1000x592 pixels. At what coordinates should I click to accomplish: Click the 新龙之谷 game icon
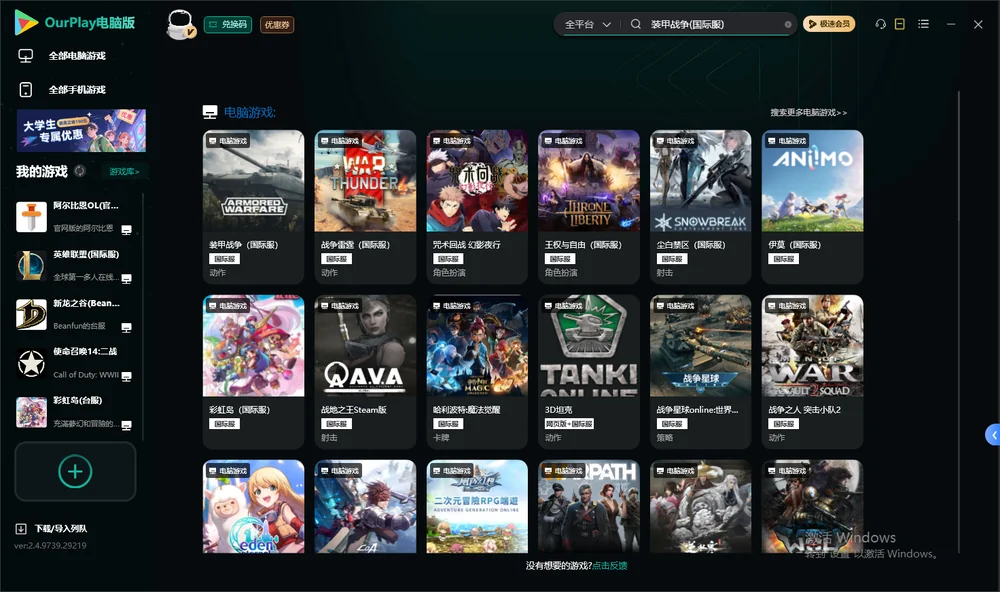click(31, 314)
